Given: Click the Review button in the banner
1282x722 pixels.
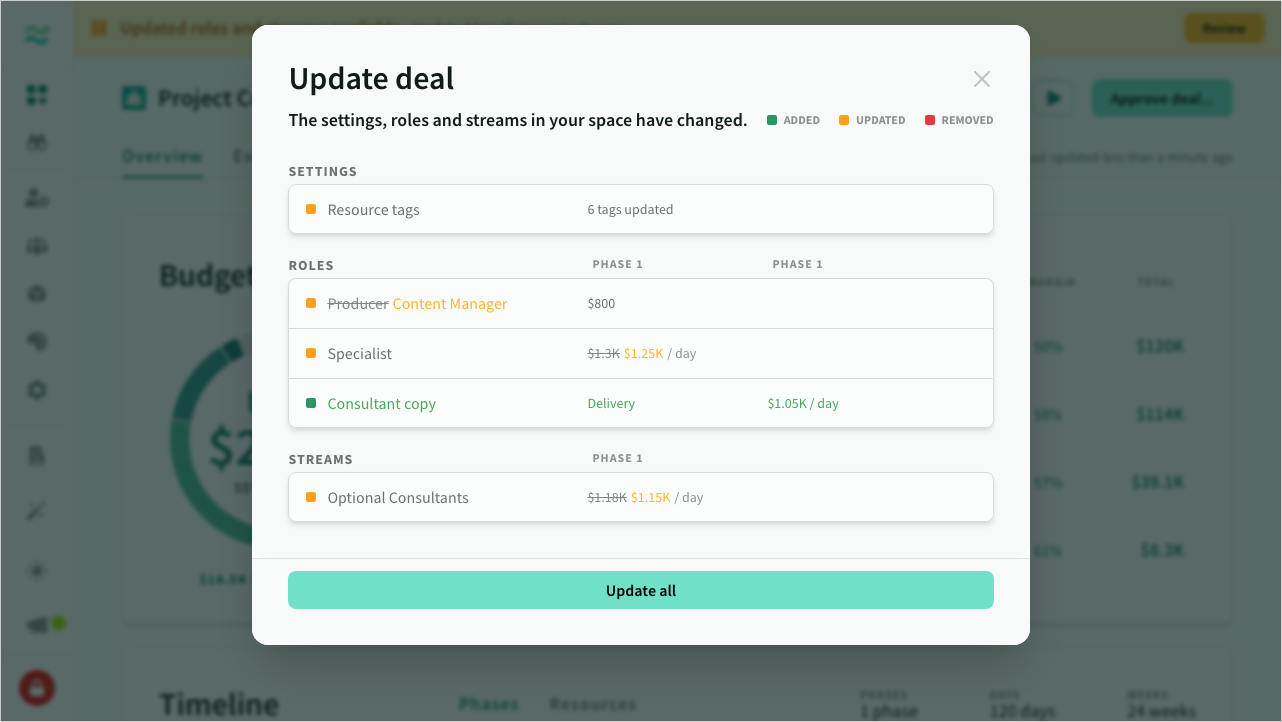Looking at the screenshot, I should point(1223,28).
